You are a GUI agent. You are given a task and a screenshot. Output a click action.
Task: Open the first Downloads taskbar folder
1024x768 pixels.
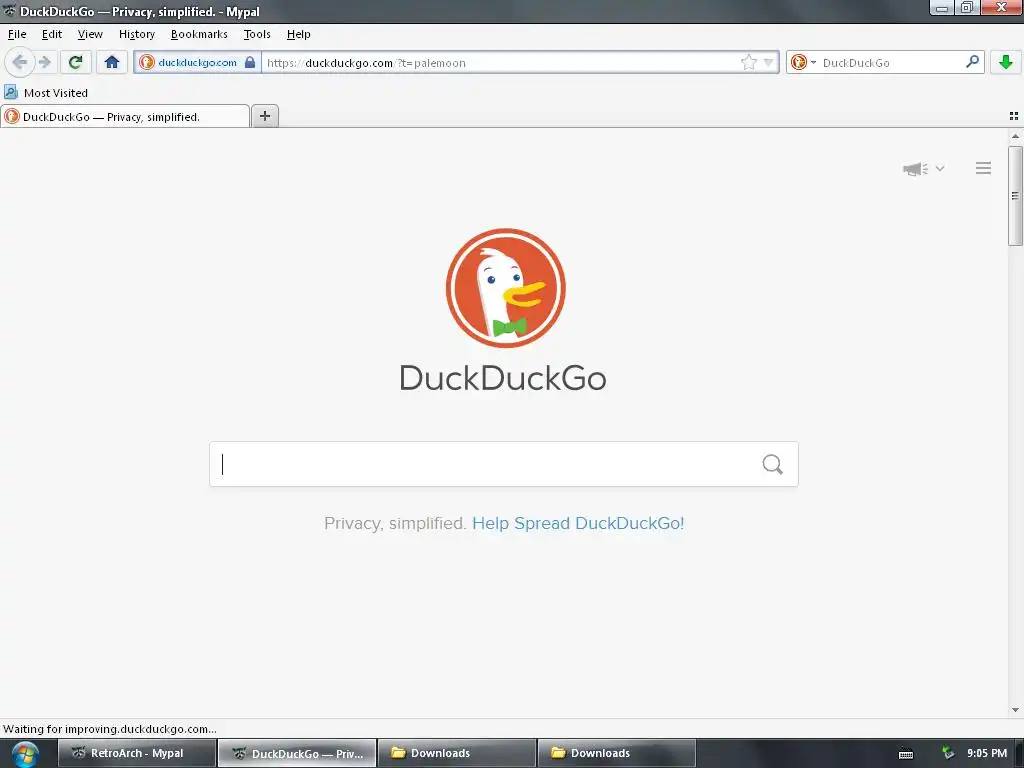[x=457, y=753]
